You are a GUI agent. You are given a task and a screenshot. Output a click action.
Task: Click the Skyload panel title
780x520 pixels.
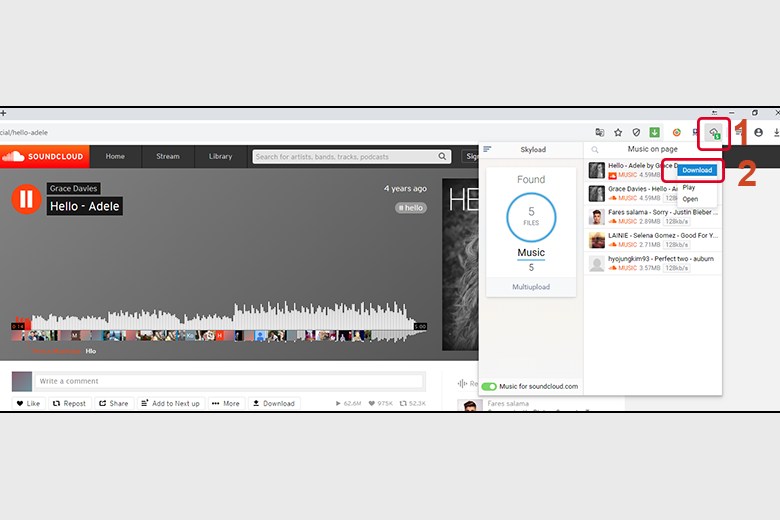533,149
